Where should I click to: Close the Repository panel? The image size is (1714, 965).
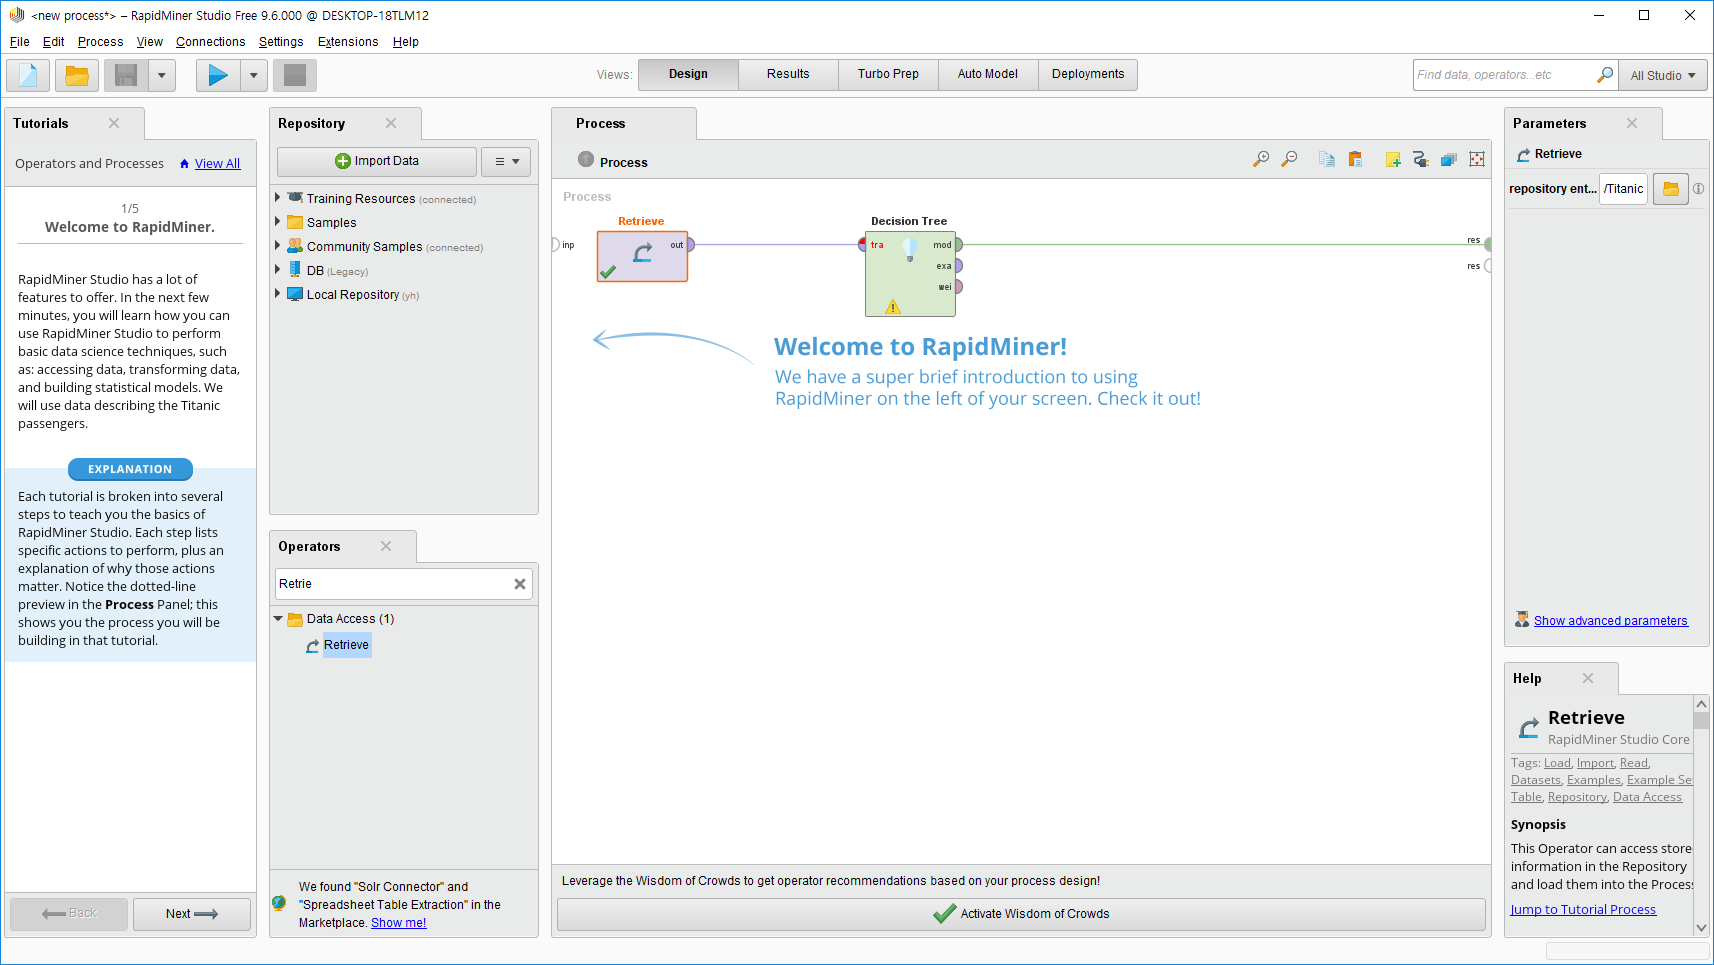point(391,123)
